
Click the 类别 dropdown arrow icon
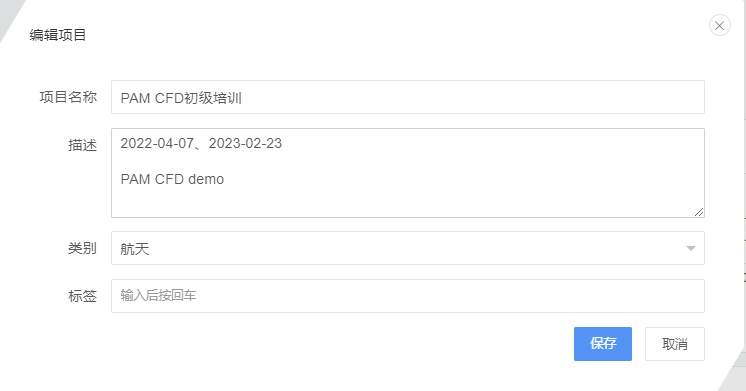(690, 248)
